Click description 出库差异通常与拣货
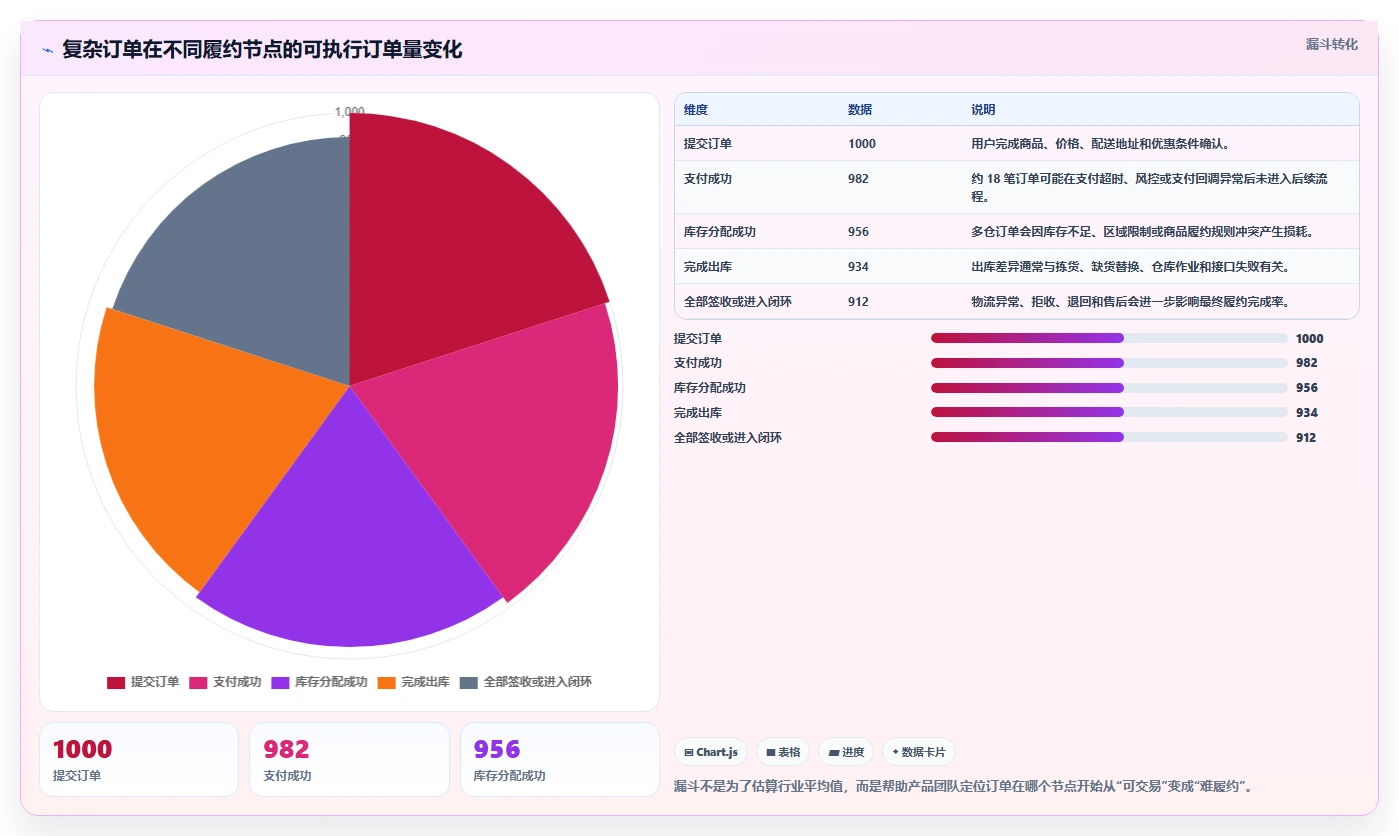The width and height of the screenshot is (1399, 836). point(1130,267)
